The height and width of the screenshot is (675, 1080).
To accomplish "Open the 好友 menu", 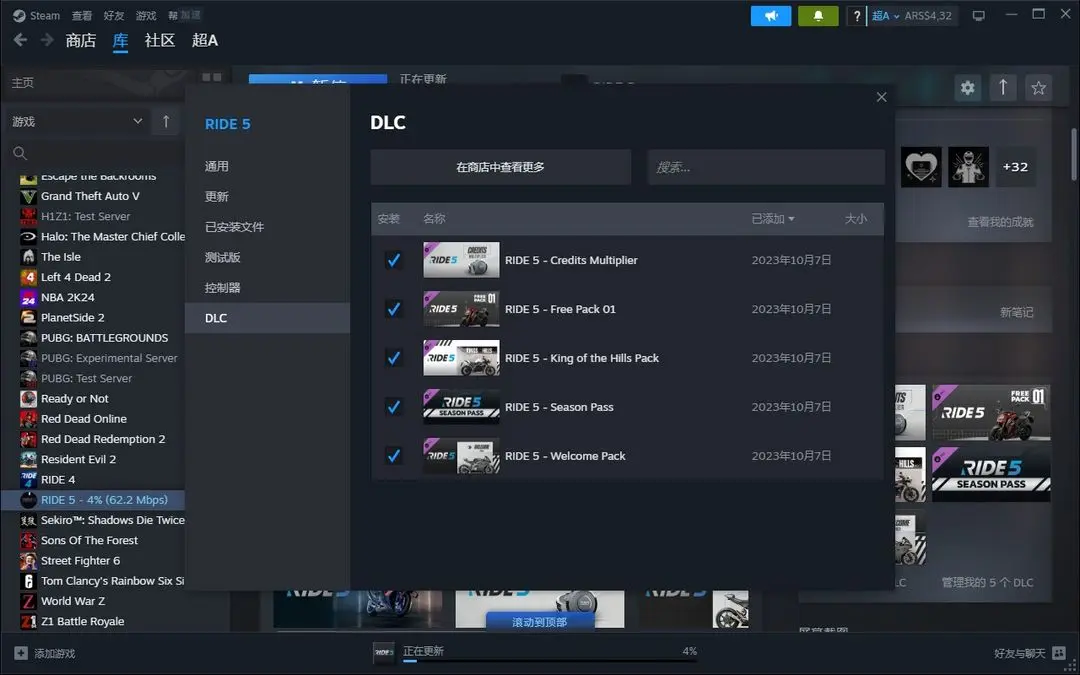I will [114, 15].
